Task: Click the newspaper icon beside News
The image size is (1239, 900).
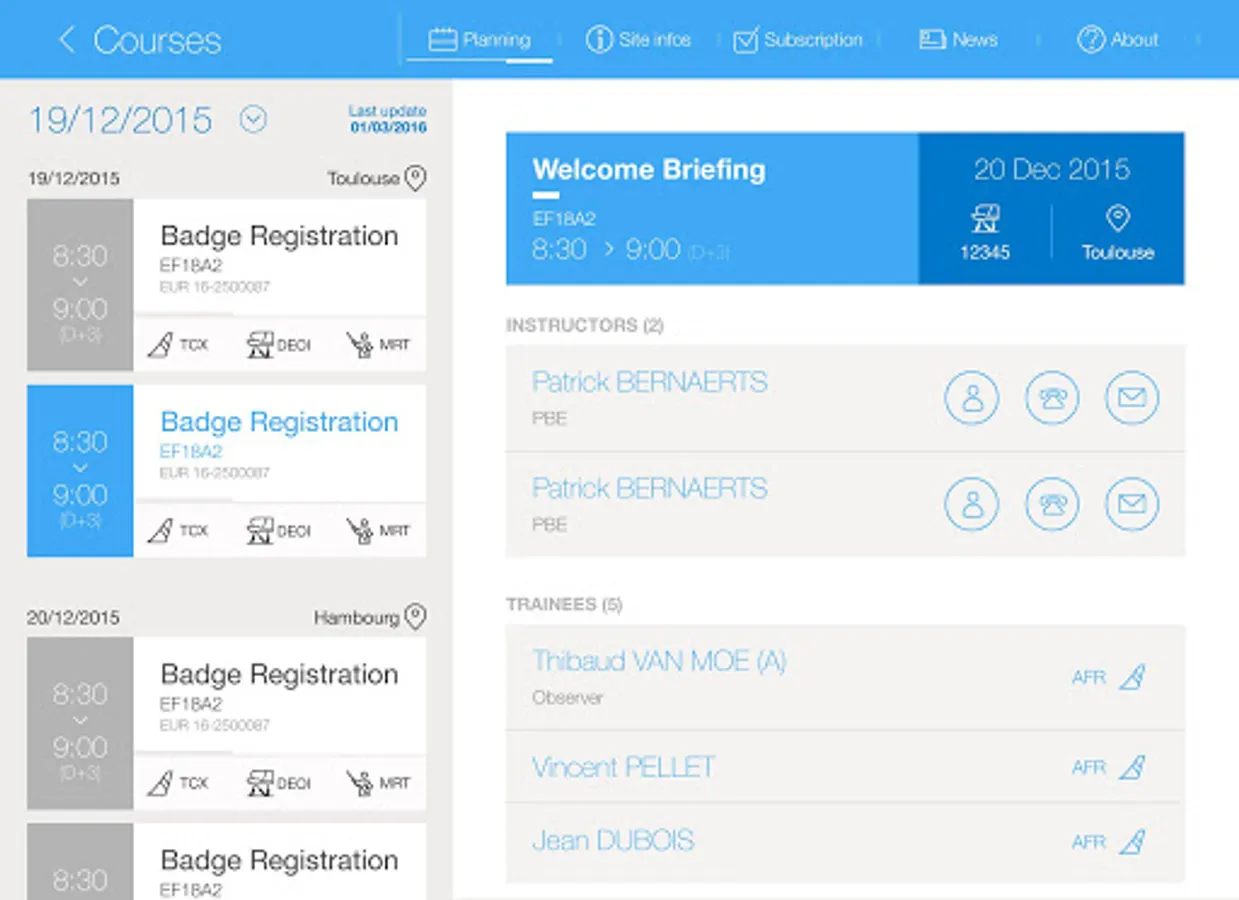Action: point(932,40)
